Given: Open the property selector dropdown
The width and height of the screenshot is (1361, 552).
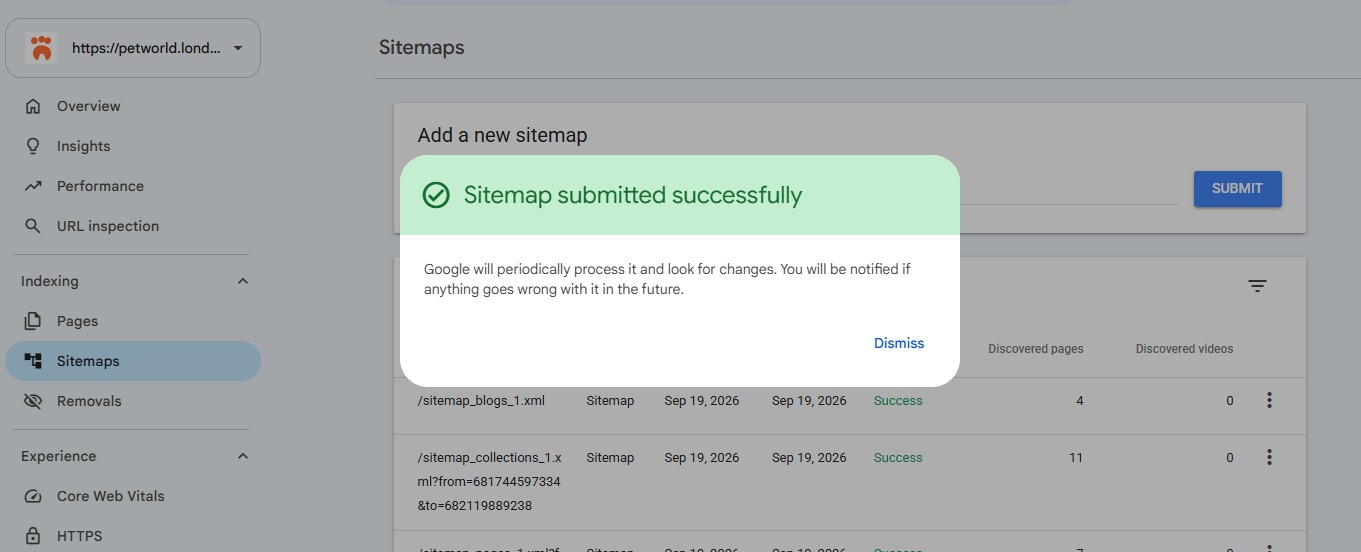Looking at the screenshot, I should [x=133, y=48].
